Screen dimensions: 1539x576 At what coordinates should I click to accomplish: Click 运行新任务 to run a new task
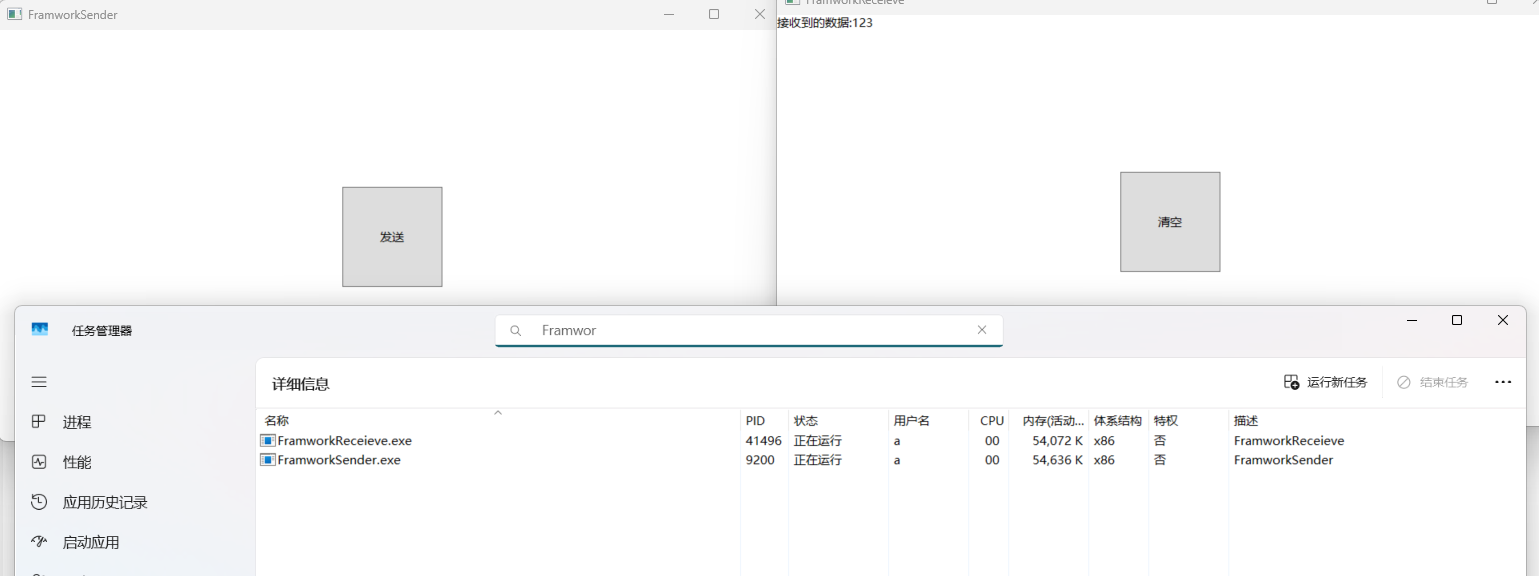(x=1325, y=382)
